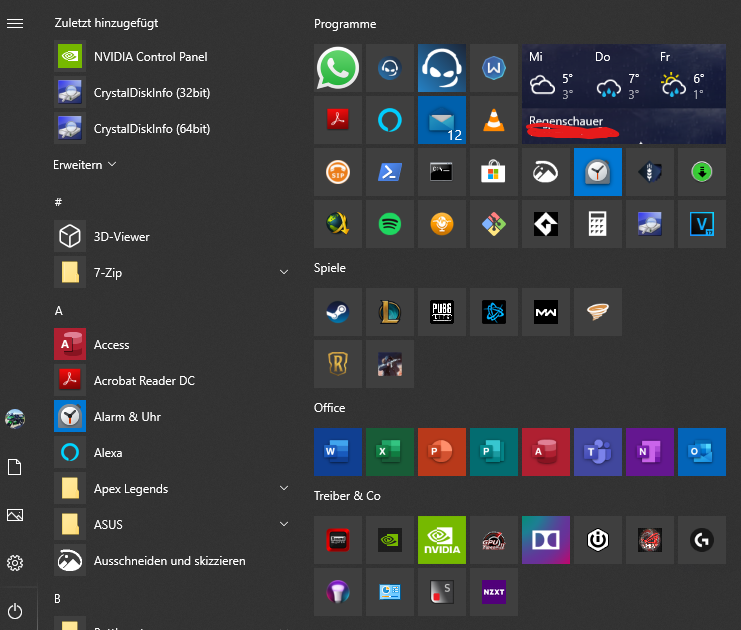
Task: Launch the OneNote tile
Action: [650, 452]
